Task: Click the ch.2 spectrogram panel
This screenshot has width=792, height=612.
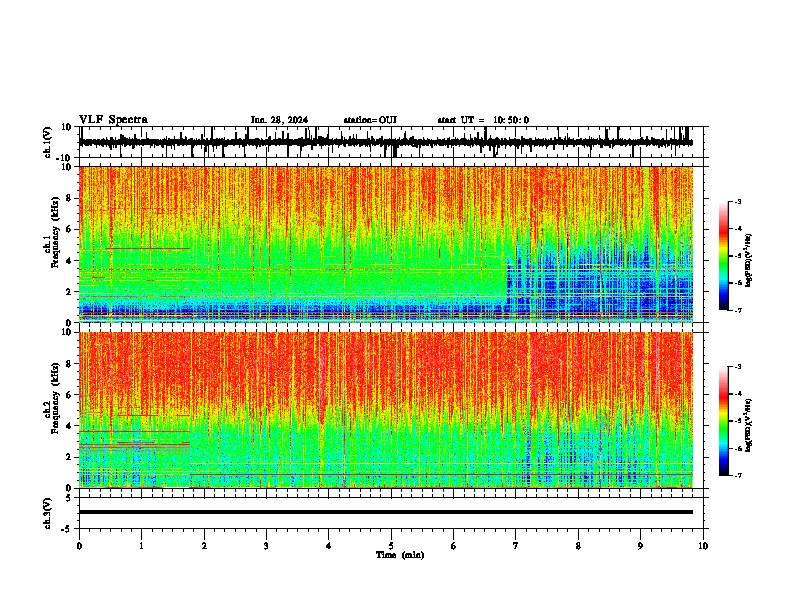Action: pyautogui.click(x=385, y=410)
